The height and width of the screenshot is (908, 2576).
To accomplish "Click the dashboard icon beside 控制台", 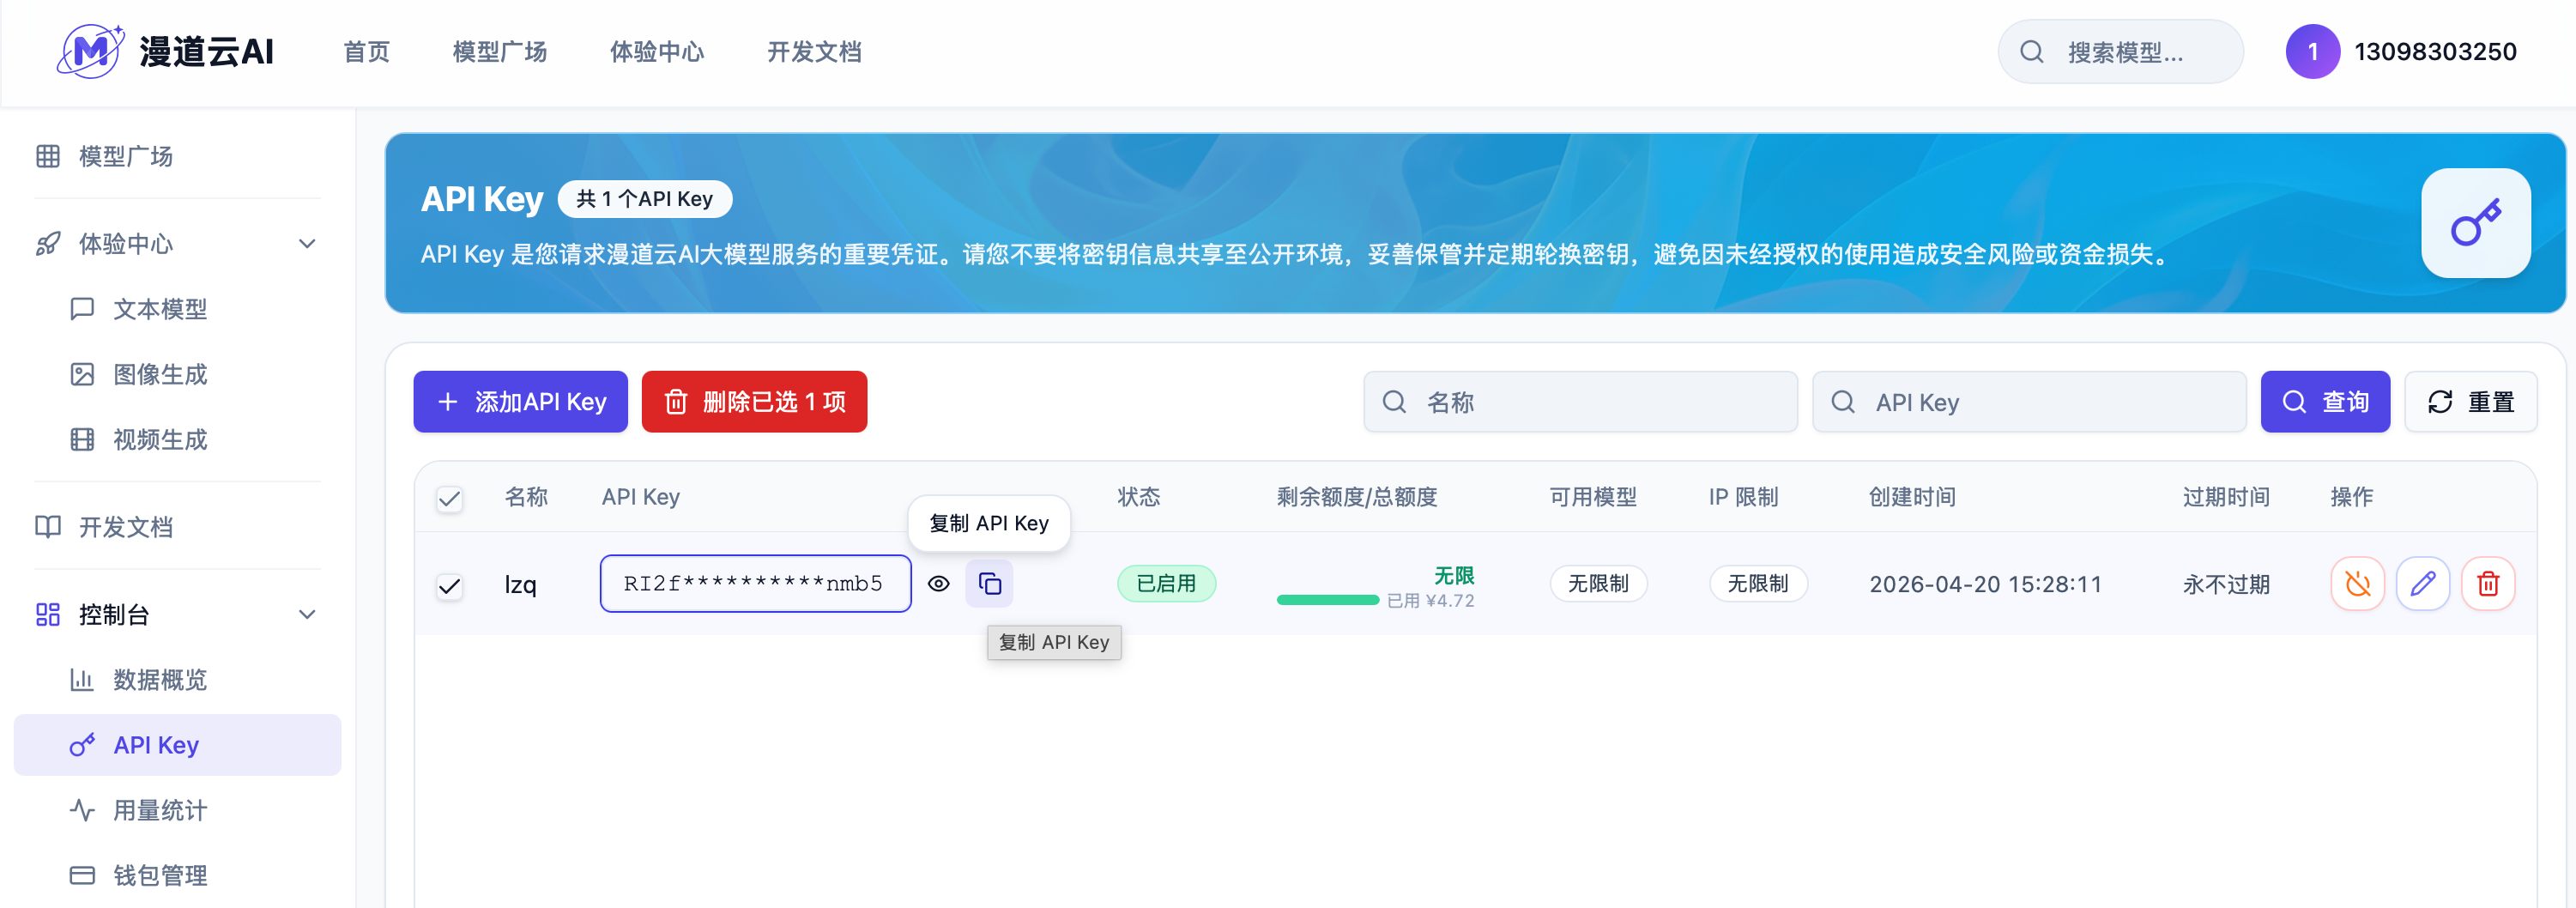I will click(x=48, y=614).
